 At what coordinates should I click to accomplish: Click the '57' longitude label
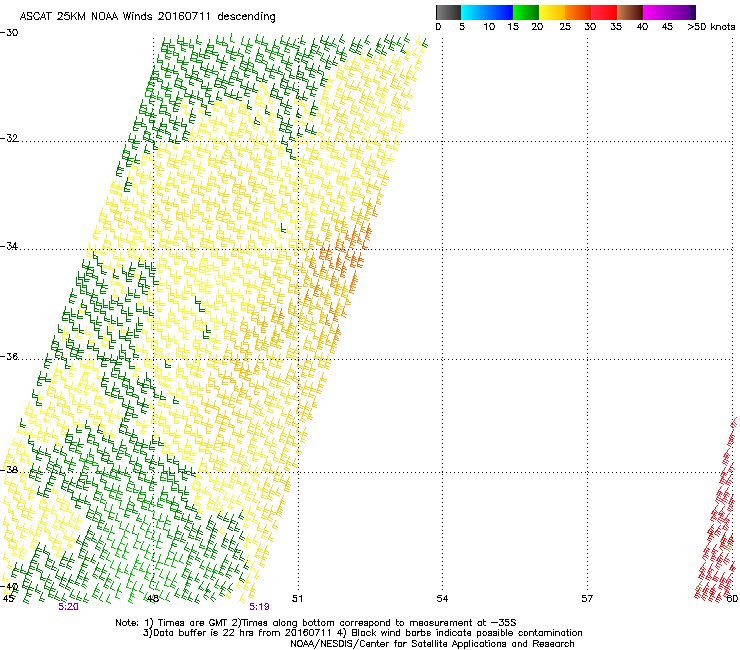[x=587, y=599]
